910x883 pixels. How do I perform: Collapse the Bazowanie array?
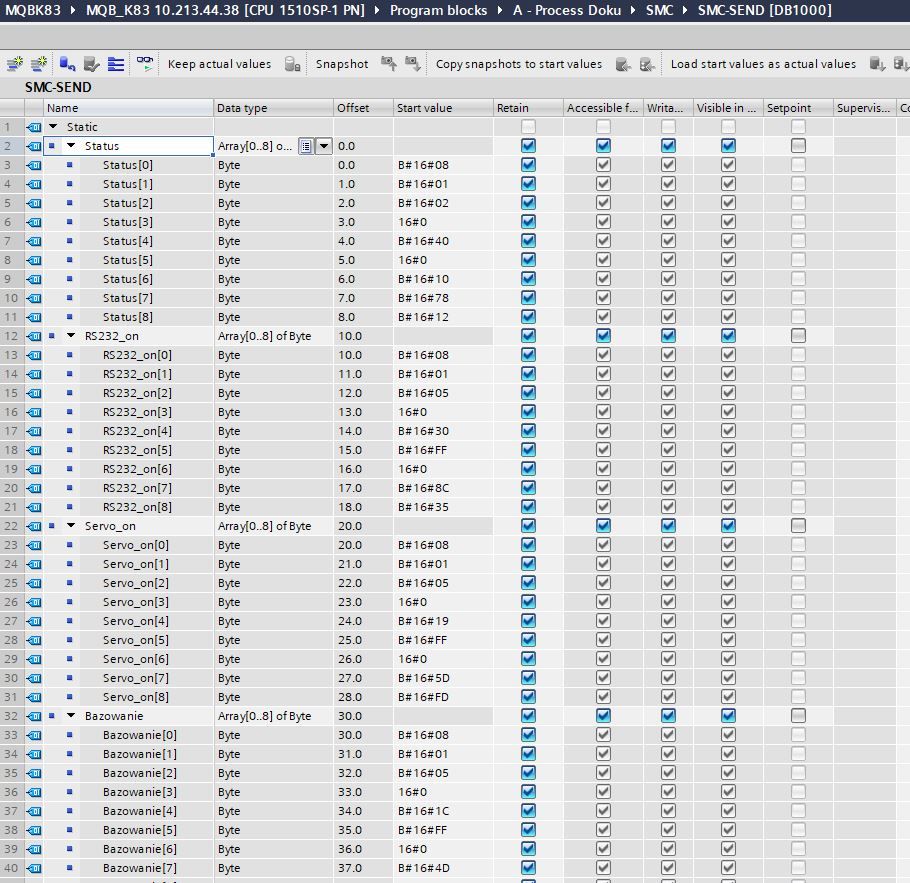click(x=71, y=716)
